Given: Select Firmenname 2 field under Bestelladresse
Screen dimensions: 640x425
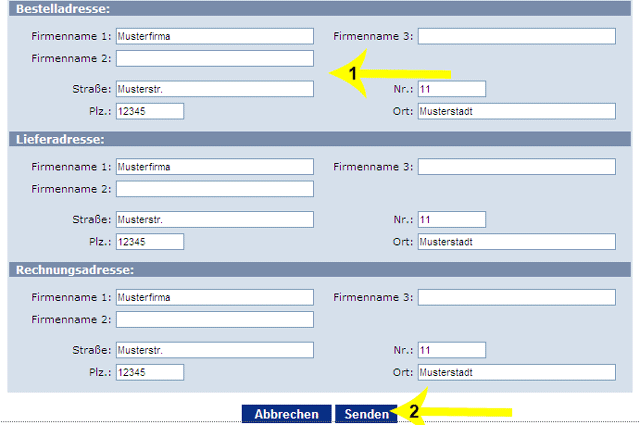Looking at the screenshot, I should coord(215,58).
